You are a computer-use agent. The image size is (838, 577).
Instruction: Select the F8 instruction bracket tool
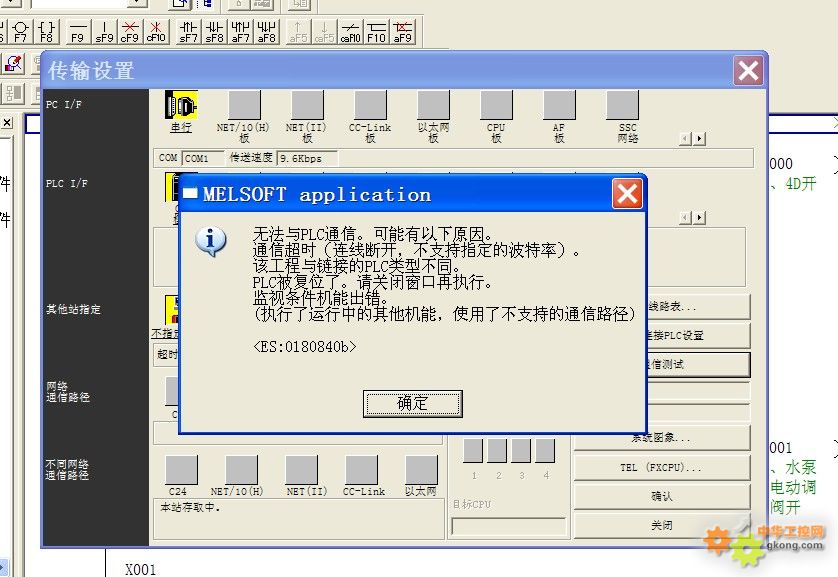[47, 32]
